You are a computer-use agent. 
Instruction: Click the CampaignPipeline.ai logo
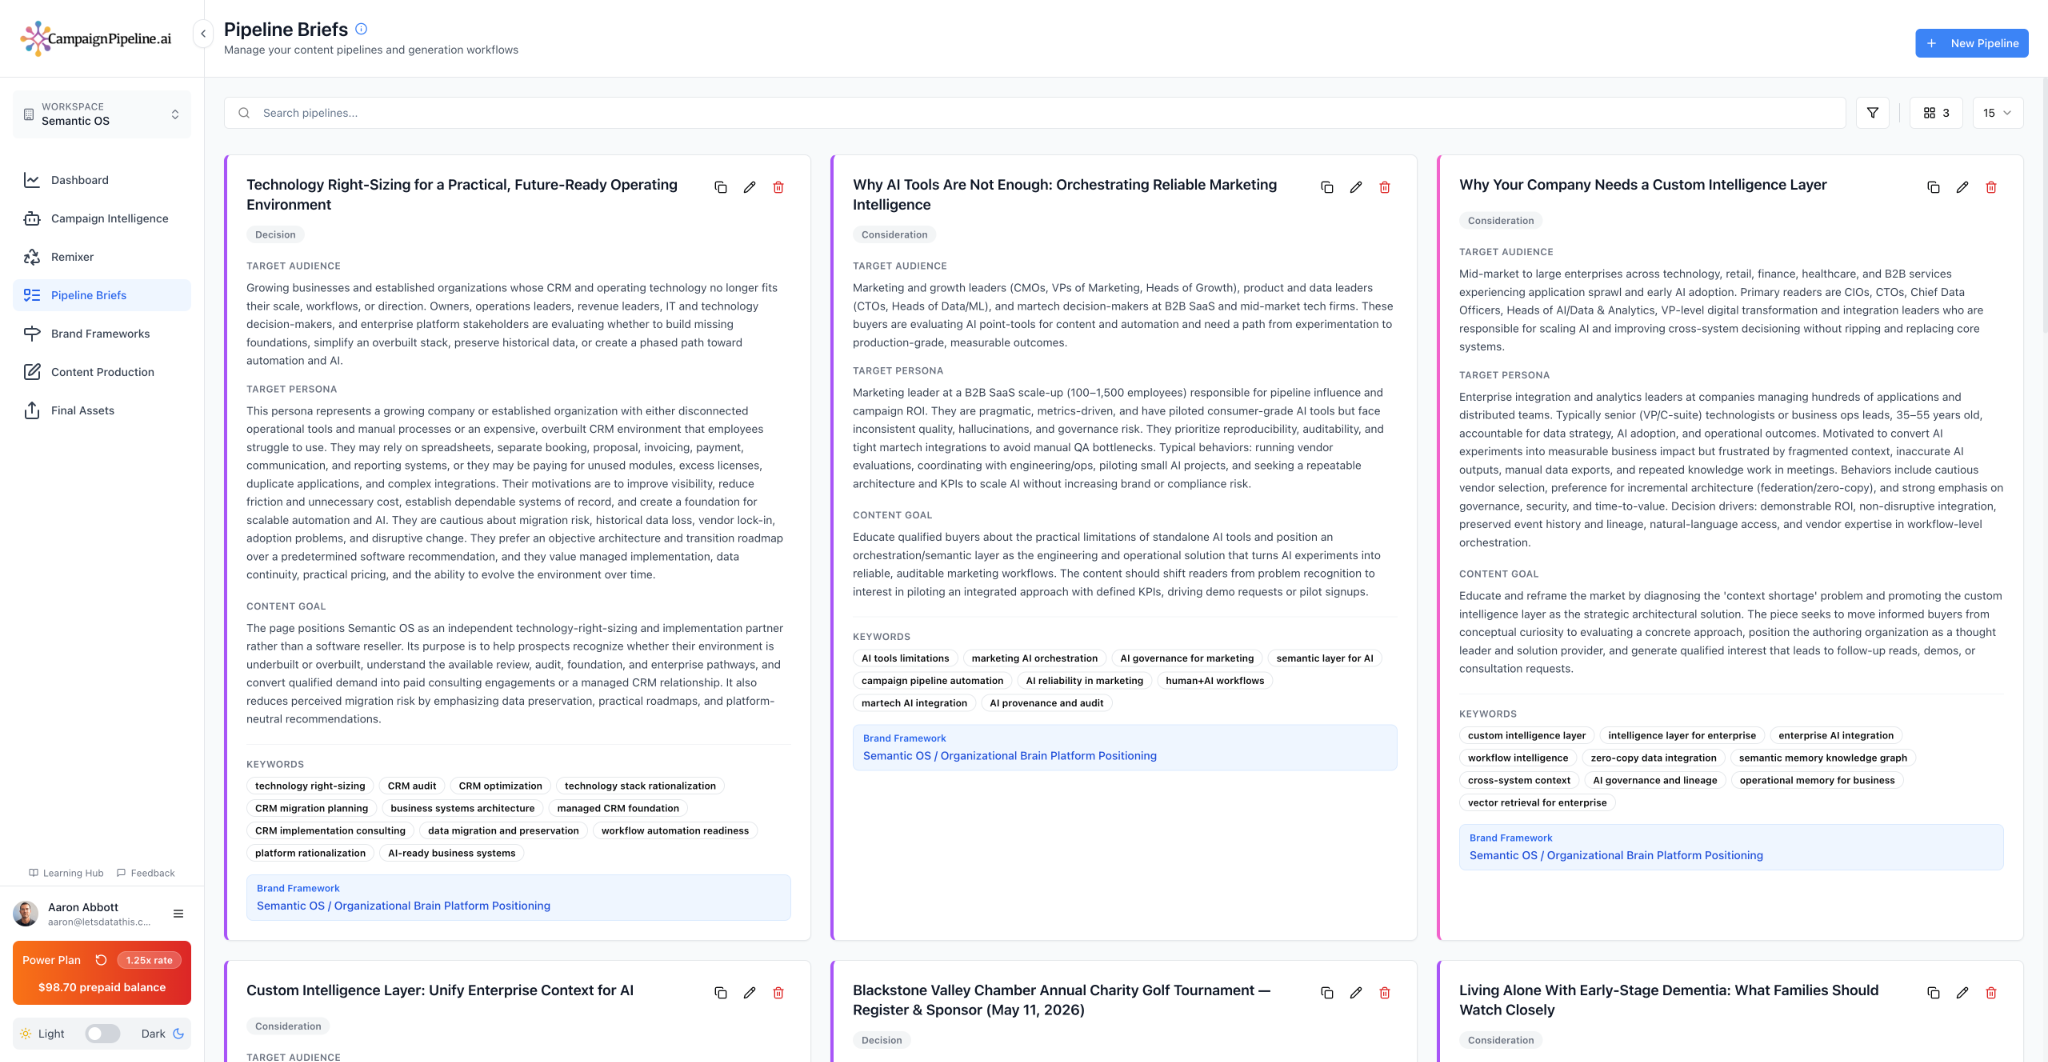[96, 39]
